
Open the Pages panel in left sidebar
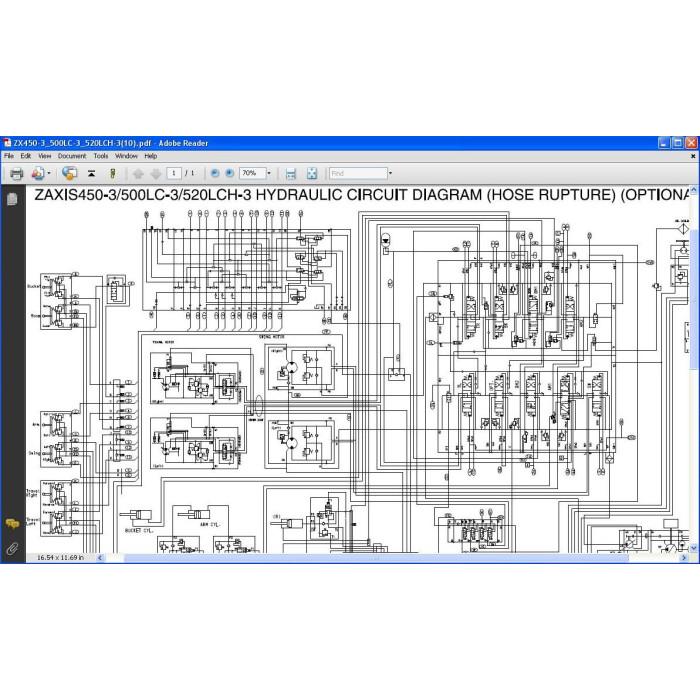coord(12,199)
